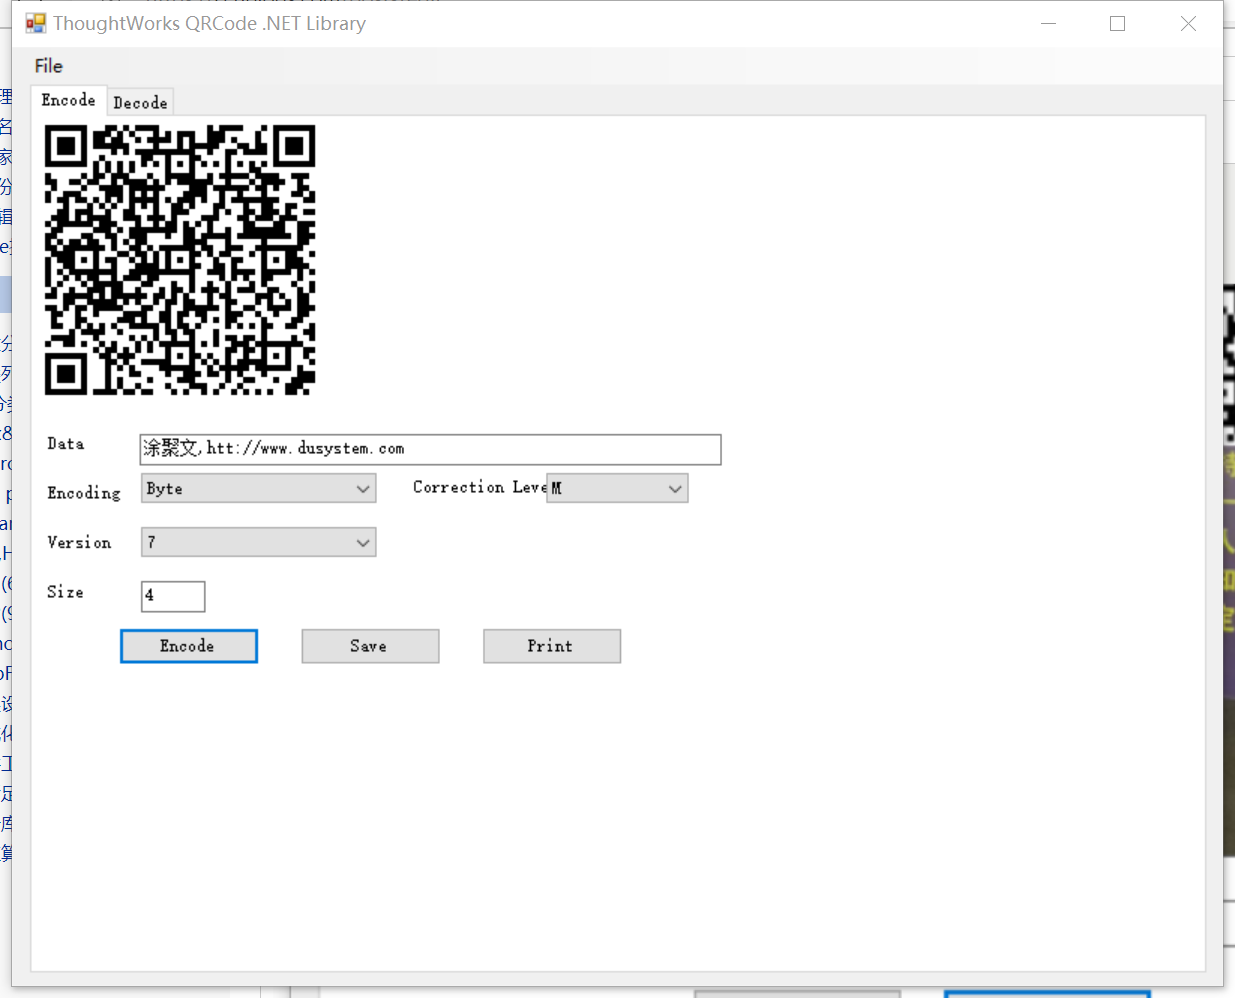Click the Size input field
The width and height of the screenshot is (1235, 998).
[173, 596]
